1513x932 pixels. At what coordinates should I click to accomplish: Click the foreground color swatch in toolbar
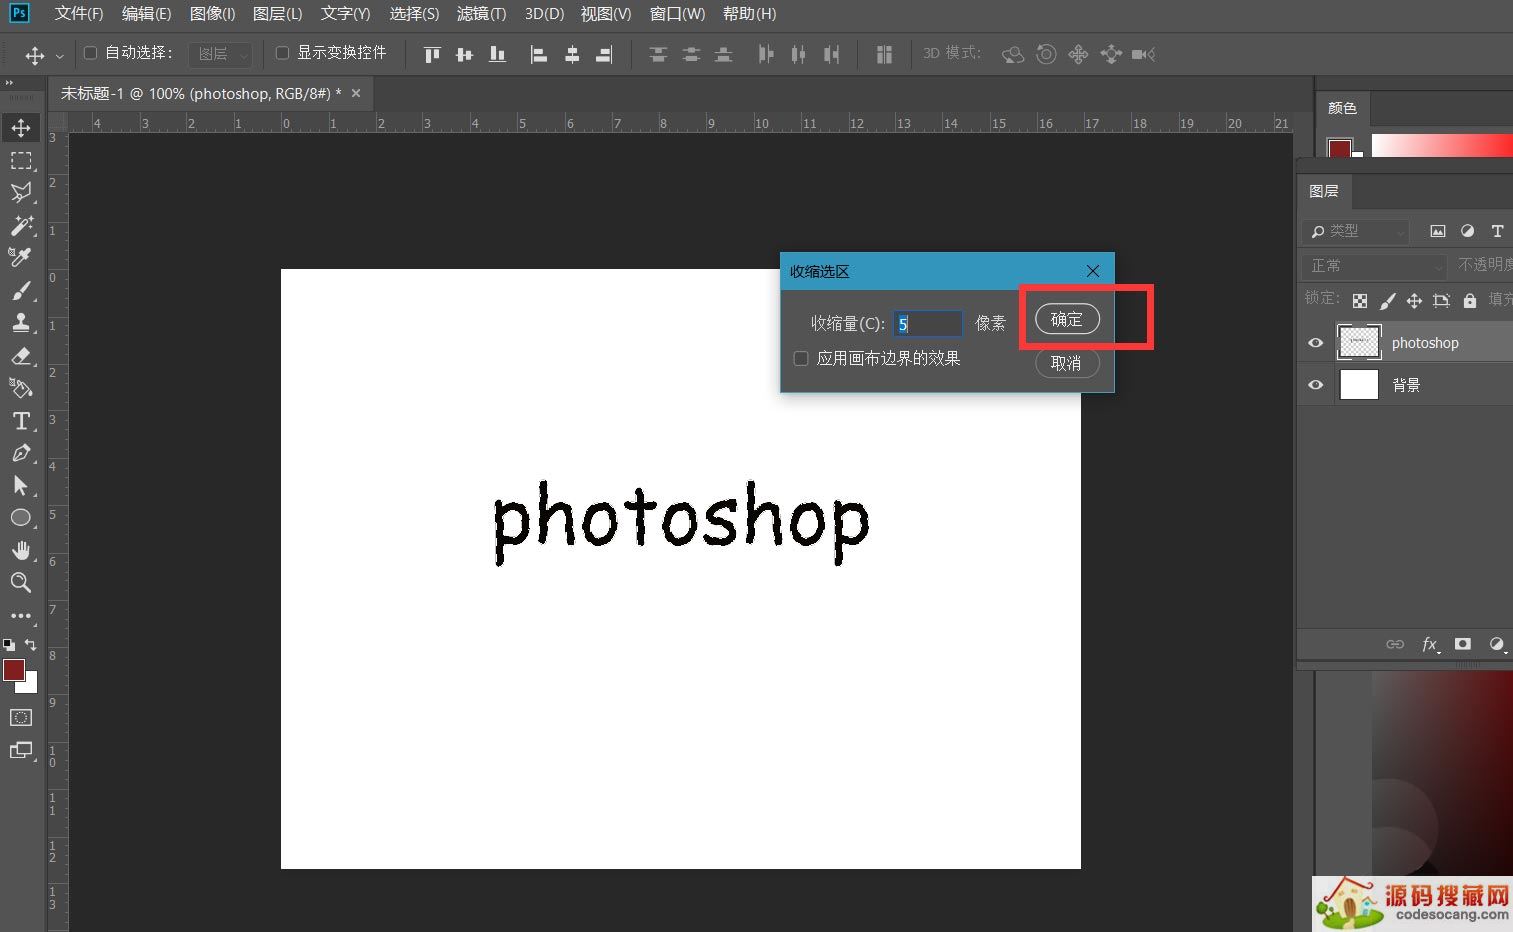point(12,669)
